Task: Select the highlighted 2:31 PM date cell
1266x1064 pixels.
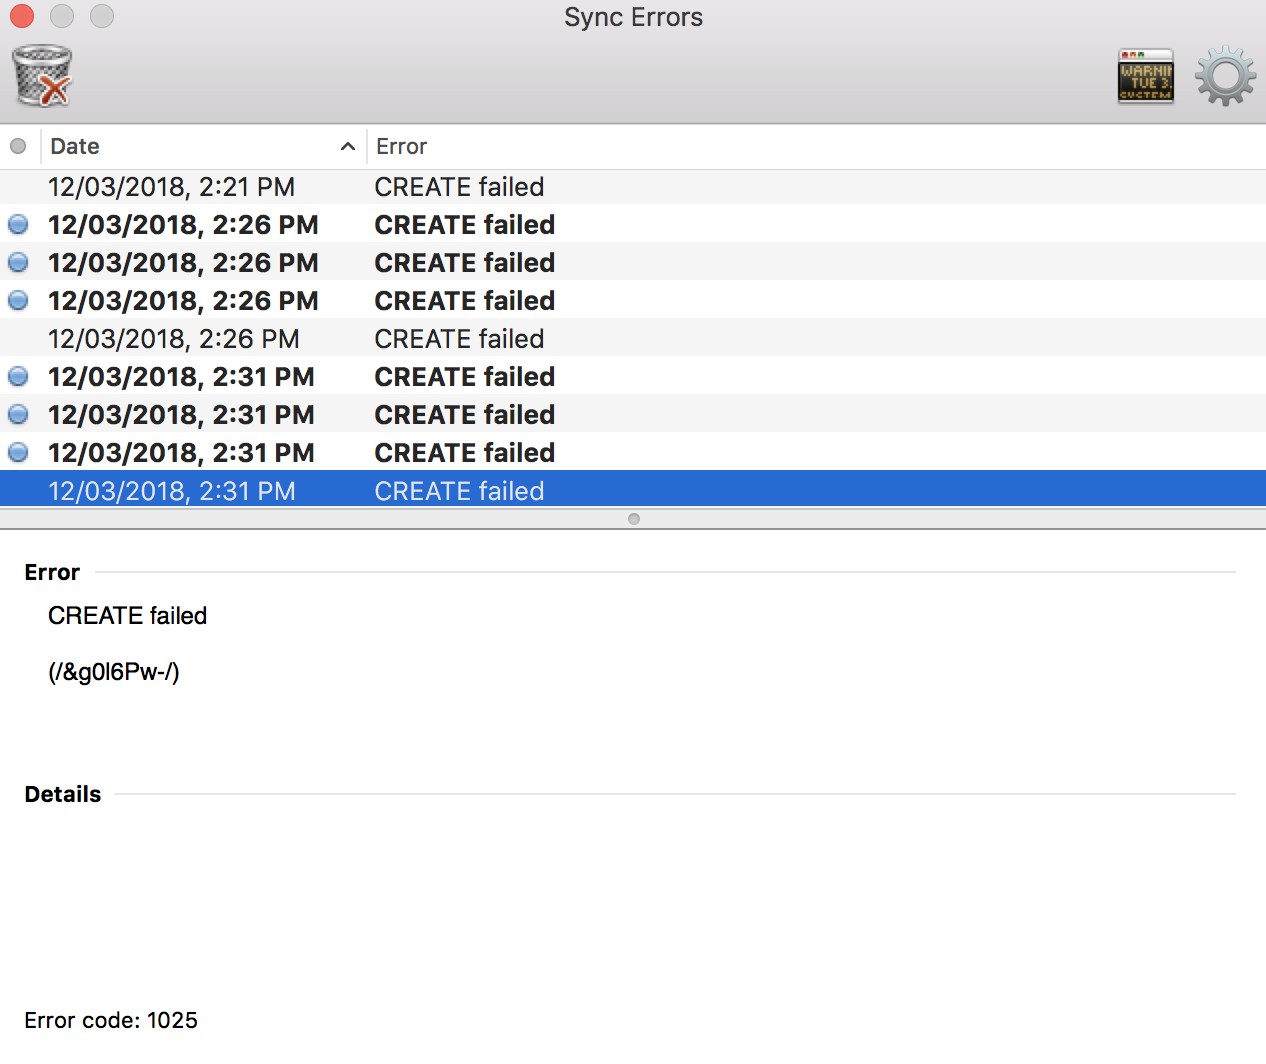Action: [x=172, y=491]
